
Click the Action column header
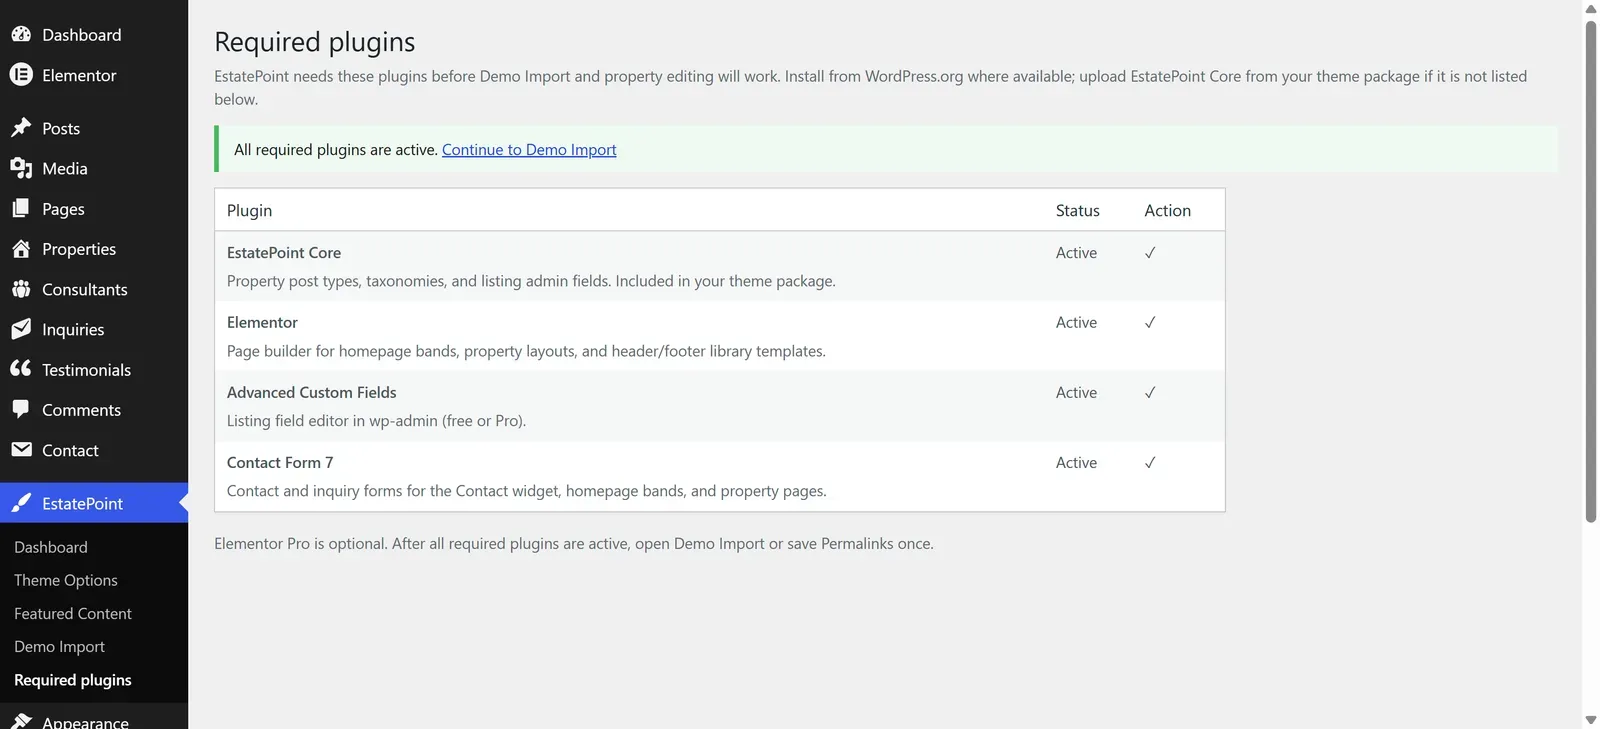coord(1167,210)
